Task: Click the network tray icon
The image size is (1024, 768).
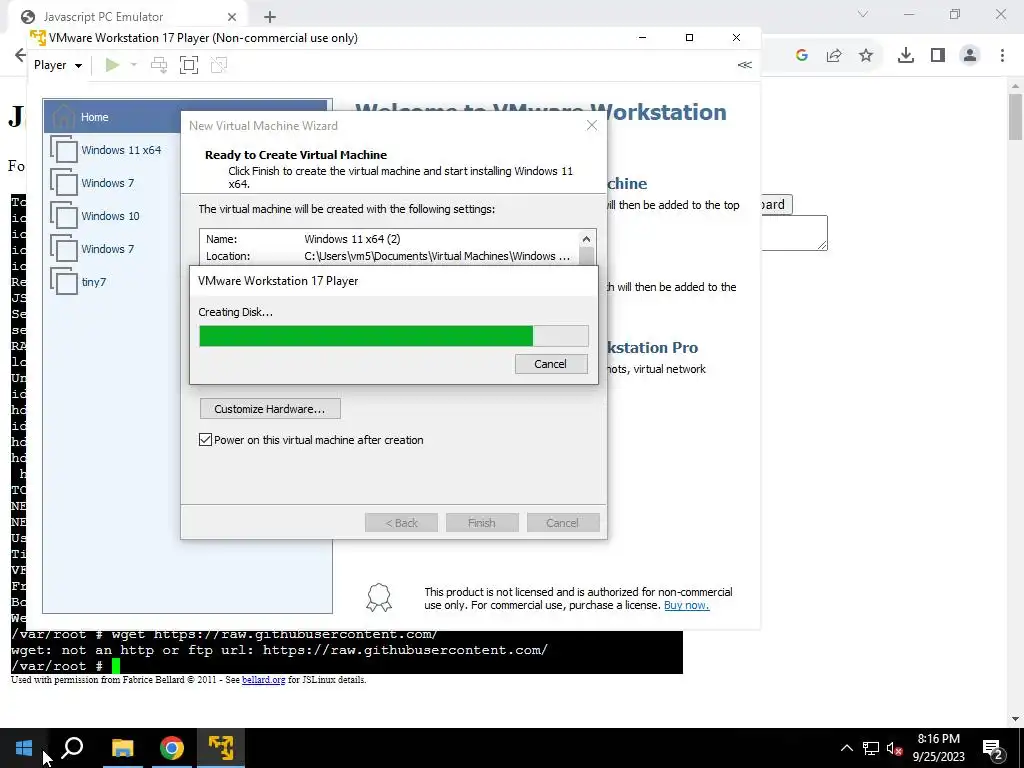Action: click(871, 748)
